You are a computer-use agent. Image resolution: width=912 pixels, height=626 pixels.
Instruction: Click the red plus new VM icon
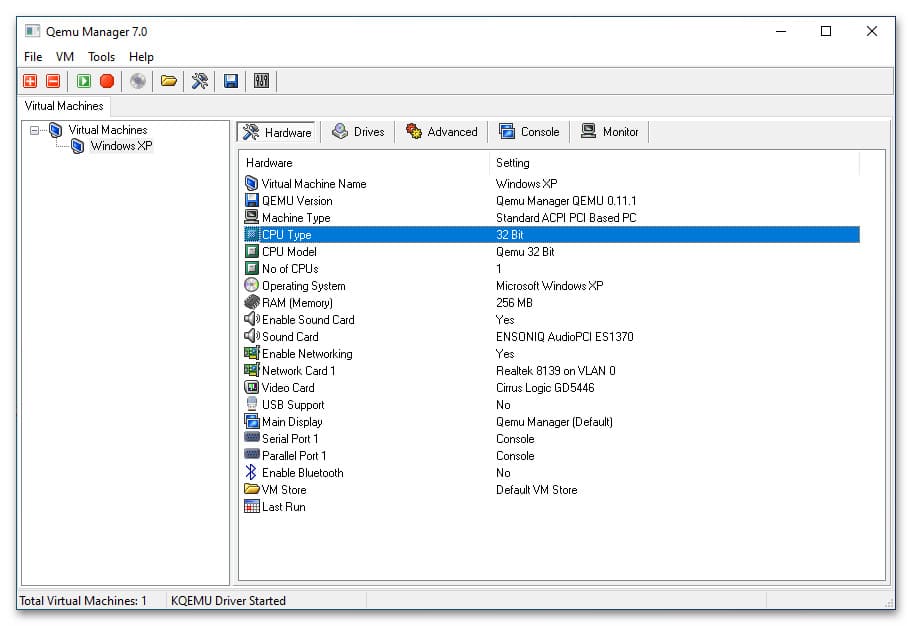[30, 81]
